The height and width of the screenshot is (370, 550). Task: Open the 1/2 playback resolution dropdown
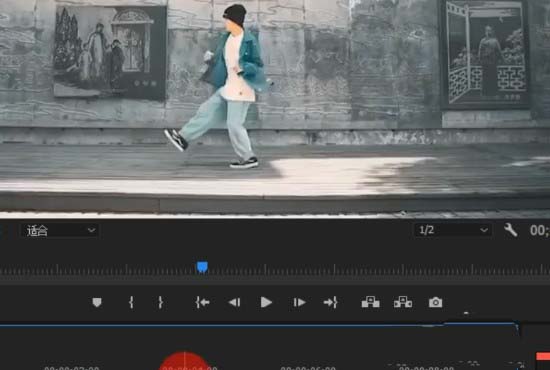(x=453, y=230)
